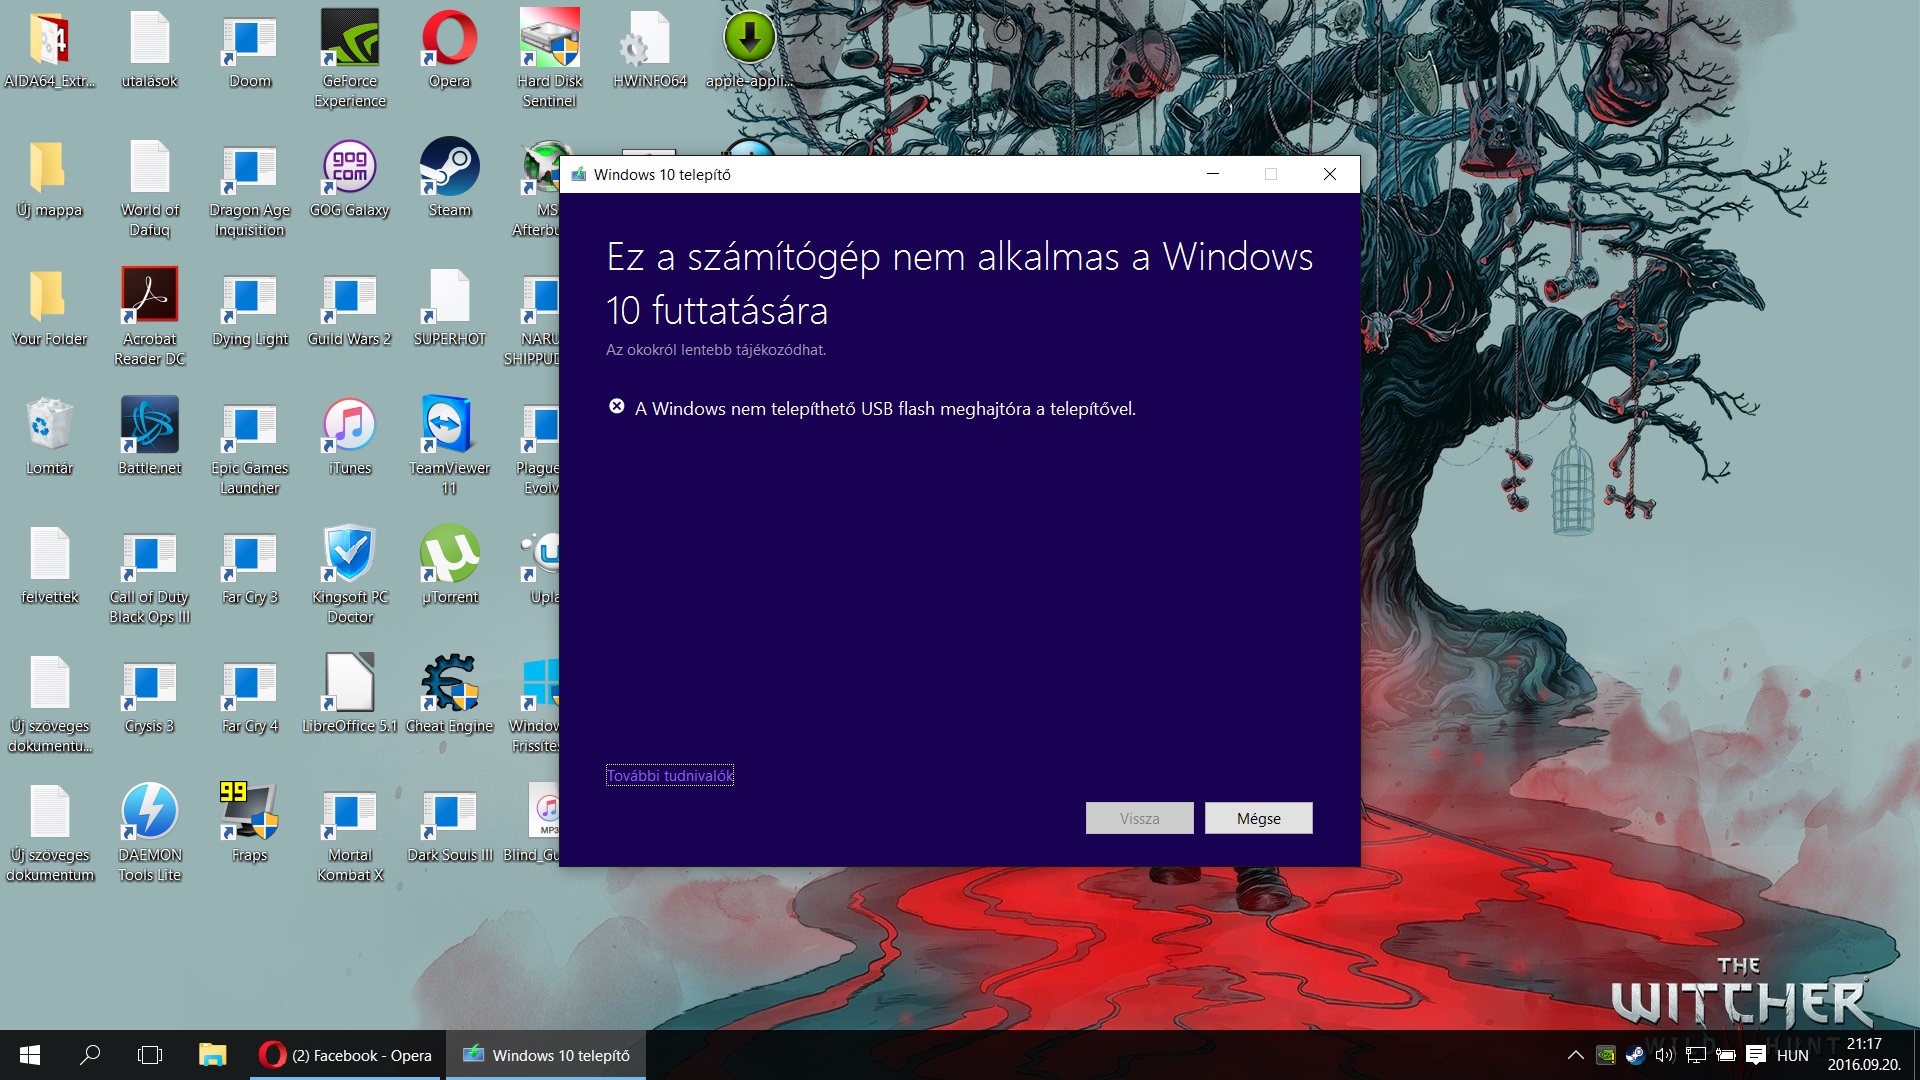Open the SUPERHOT desktop icon
1920x1080 pixels.
(450, 308)
